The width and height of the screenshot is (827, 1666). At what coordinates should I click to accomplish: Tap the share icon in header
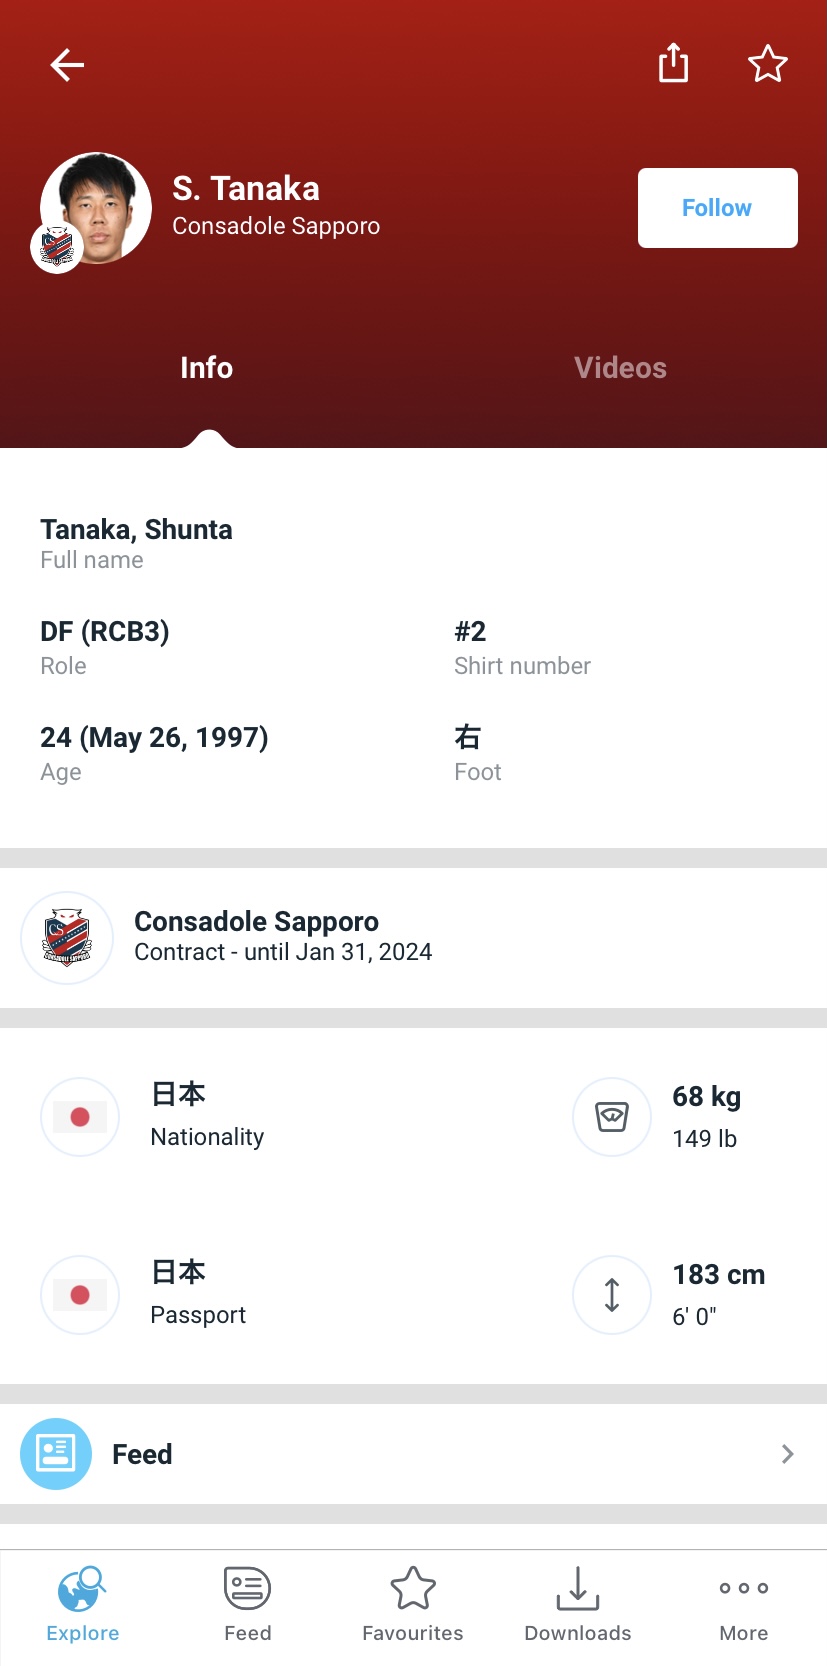[x=673, y=63]
